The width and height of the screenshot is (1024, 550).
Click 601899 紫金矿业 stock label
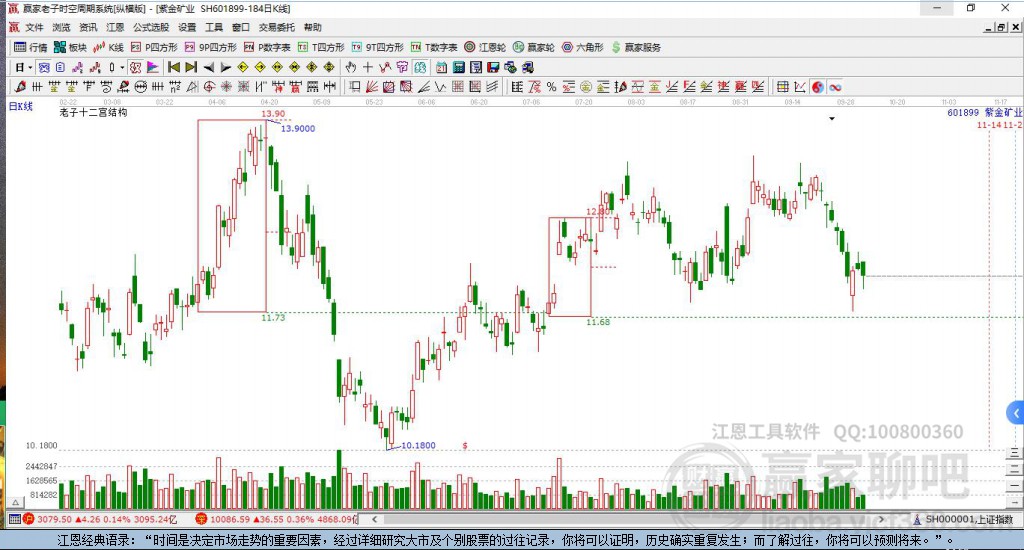[x=985, y=112]
